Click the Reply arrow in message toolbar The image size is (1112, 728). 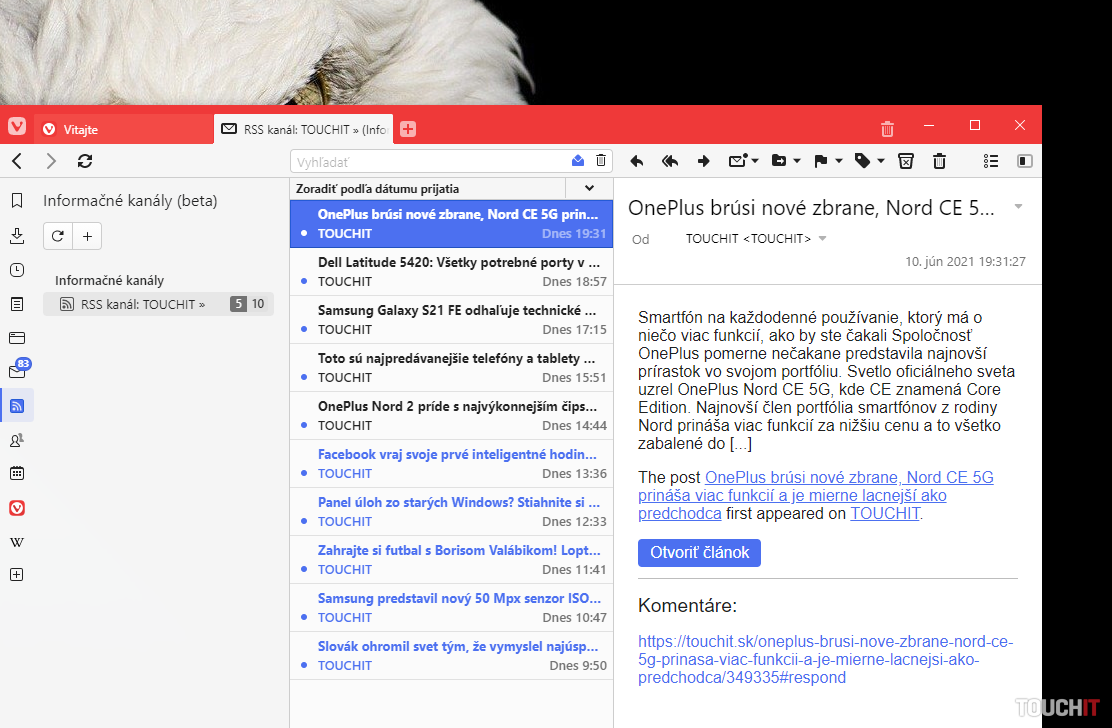(636, 161)
